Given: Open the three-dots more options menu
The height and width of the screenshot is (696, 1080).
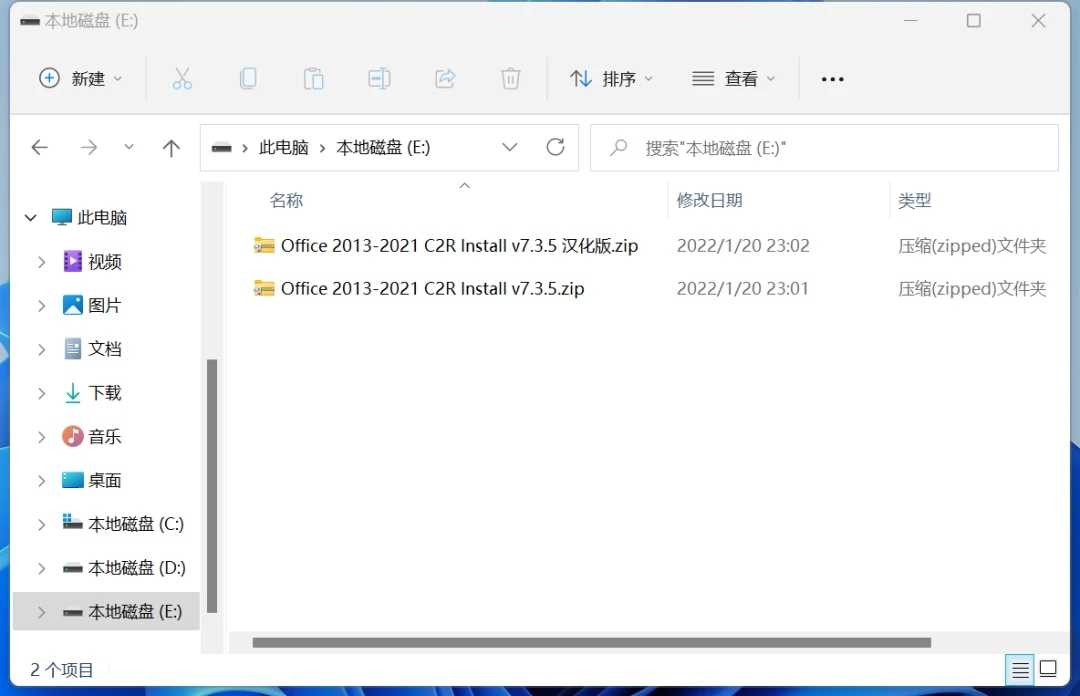Looking at the screenshot, I should coord(833,79).
